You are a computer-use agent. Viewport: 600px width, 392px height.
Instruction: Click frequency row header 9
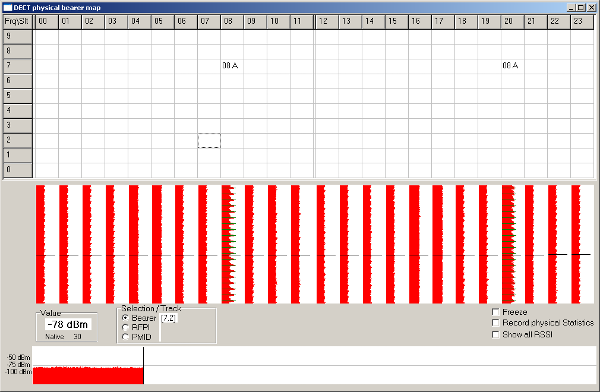pyautogui.click(x=18, y=37)
